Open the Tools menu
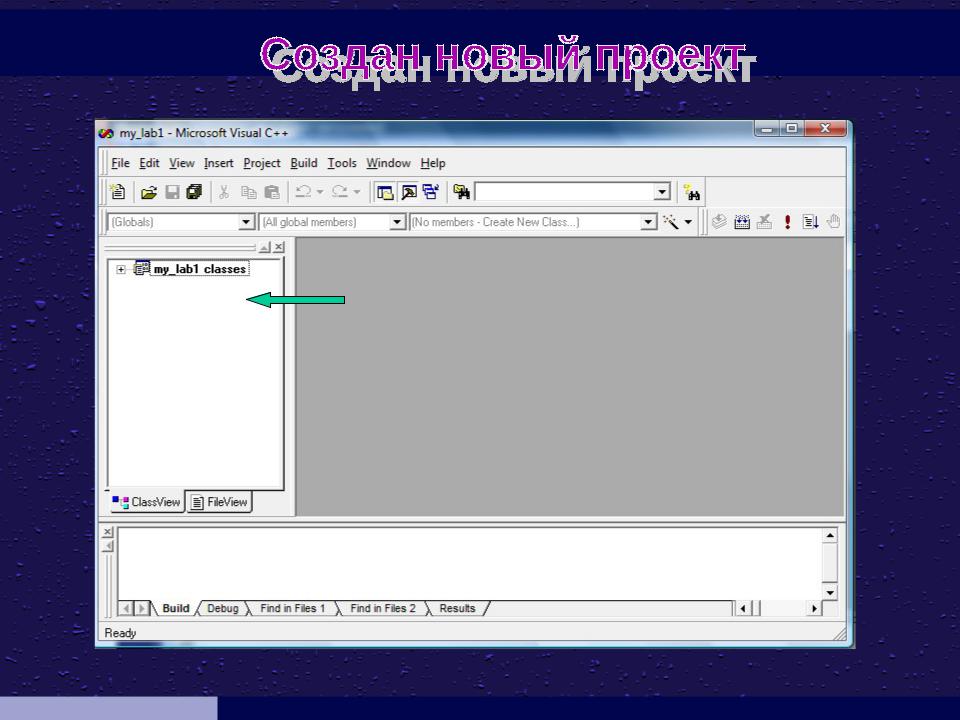 tap(342, 163)
